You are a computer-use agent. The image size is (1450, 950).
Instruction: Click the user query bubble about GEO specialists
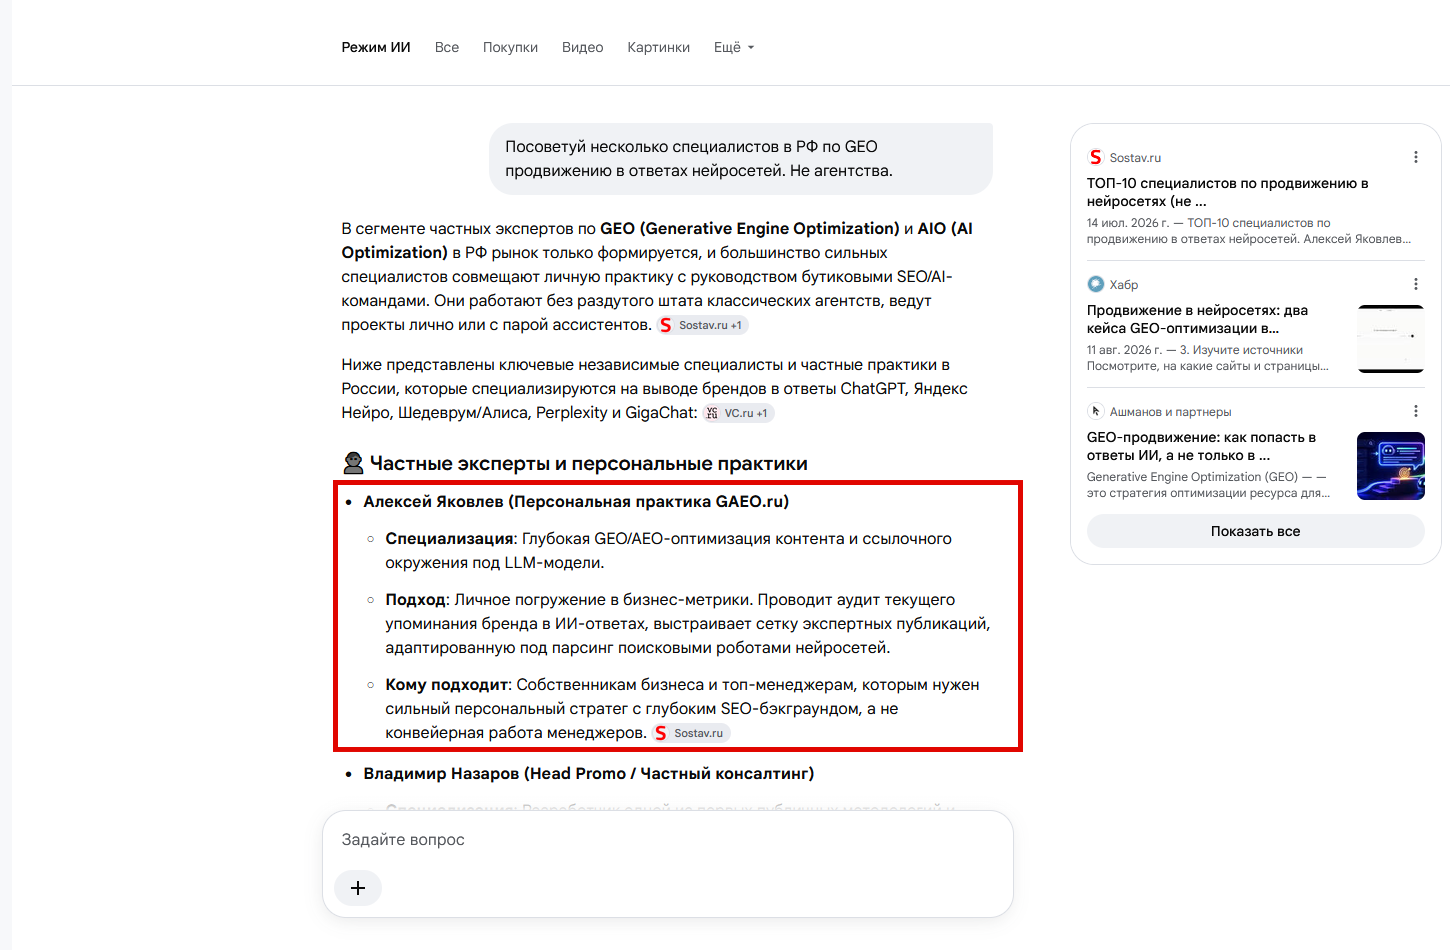pos(741,159)
